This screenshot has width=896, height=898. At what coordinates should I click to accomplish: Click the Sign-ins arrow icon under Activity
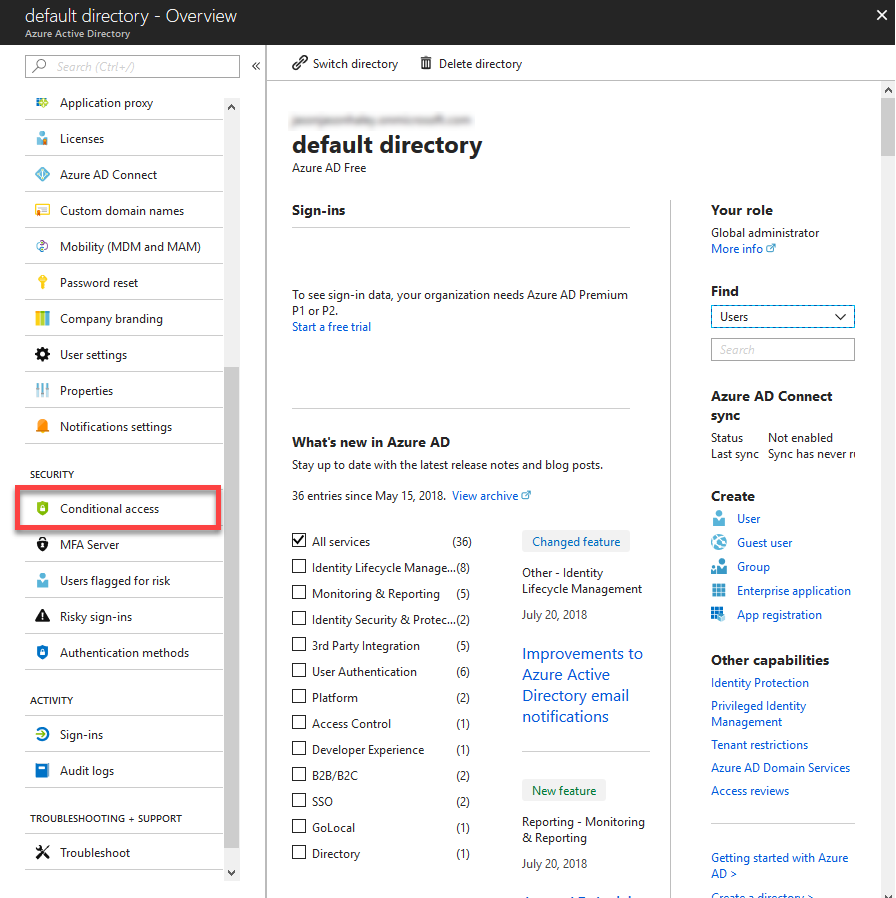point(42,734)
